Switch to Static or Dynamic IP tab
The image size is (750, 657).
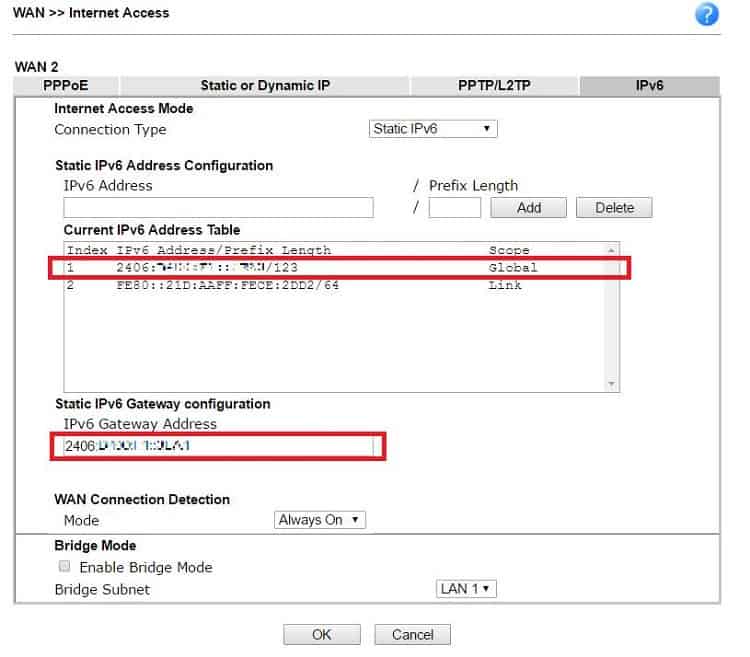pyautogui.click(x=265, y=86)
